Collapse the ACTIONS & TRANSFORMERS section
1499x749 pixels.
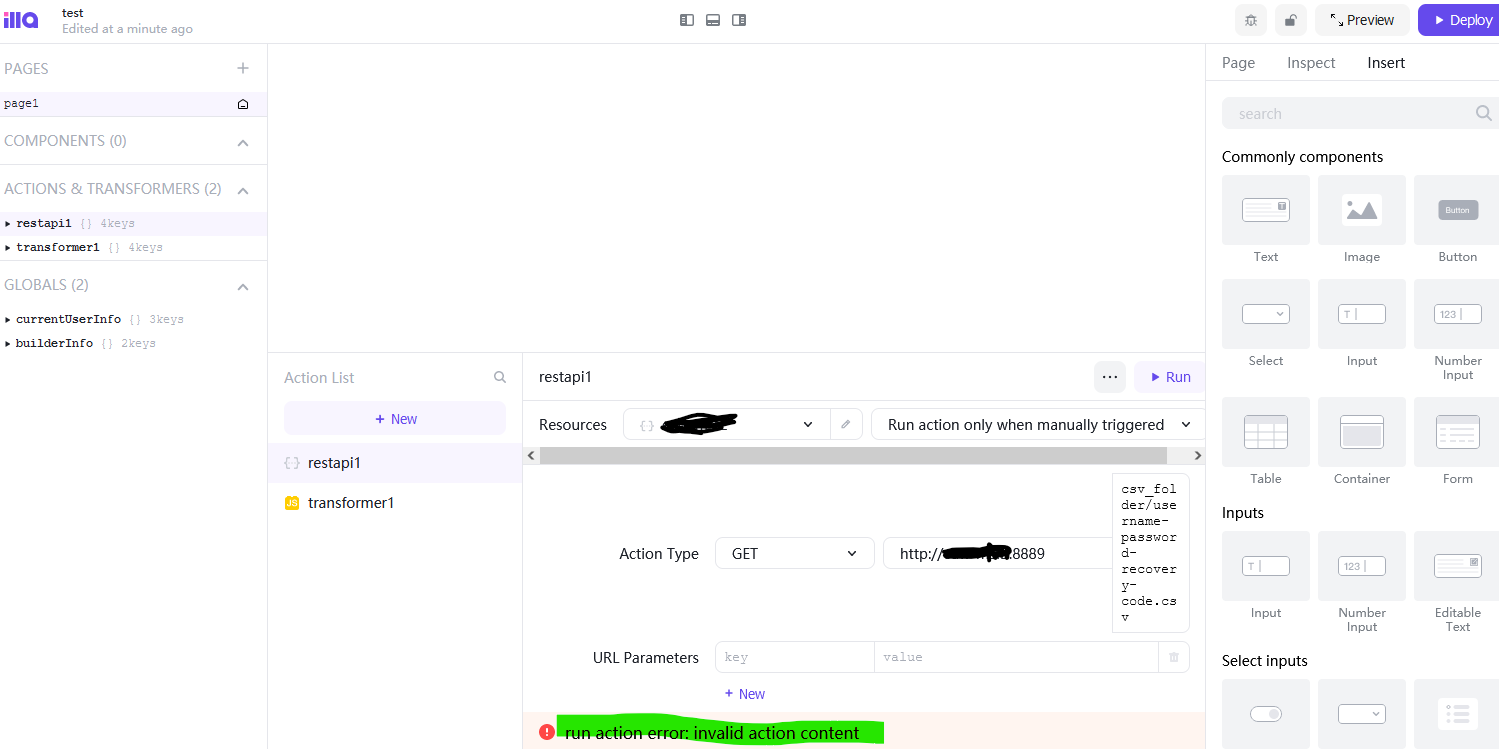[x=243, y=188]
